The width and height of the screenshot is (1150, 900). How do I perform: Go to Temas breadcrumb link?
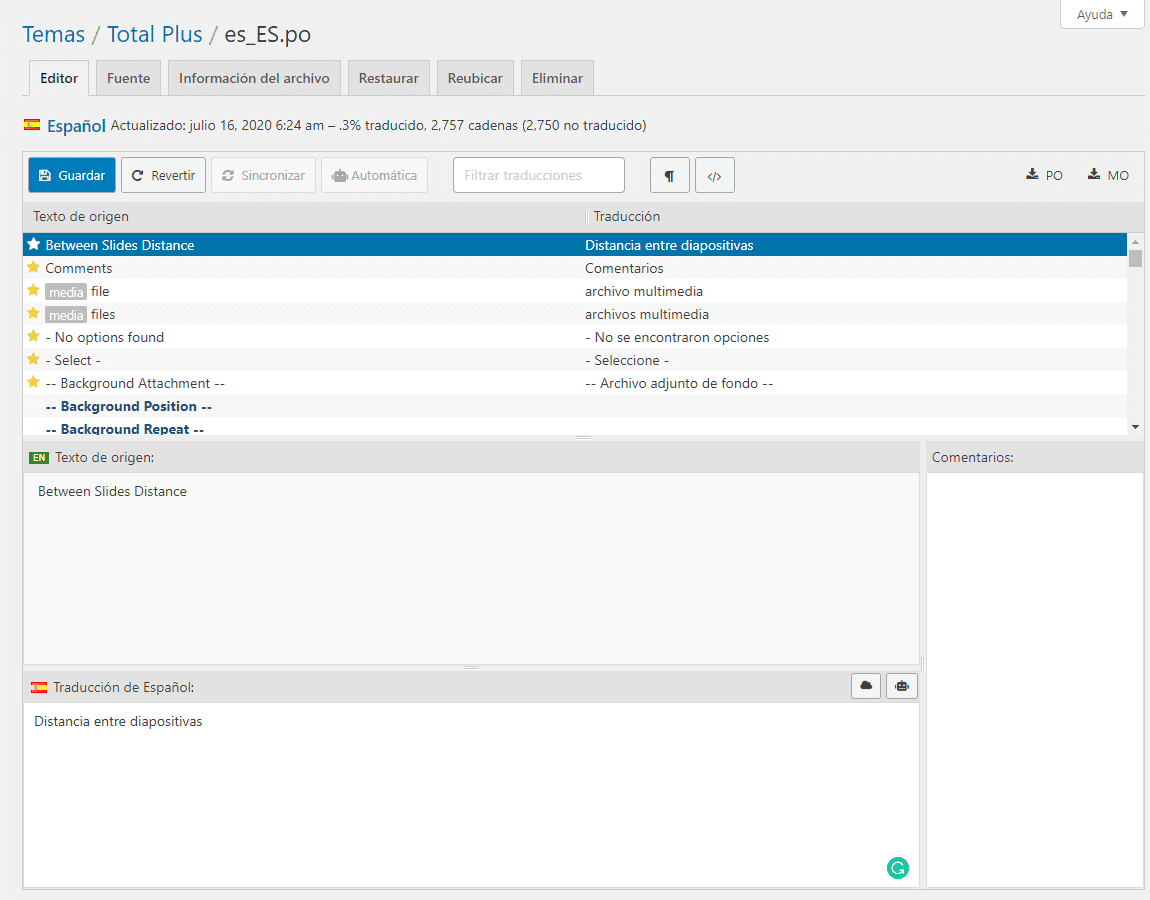pos(54,34)
